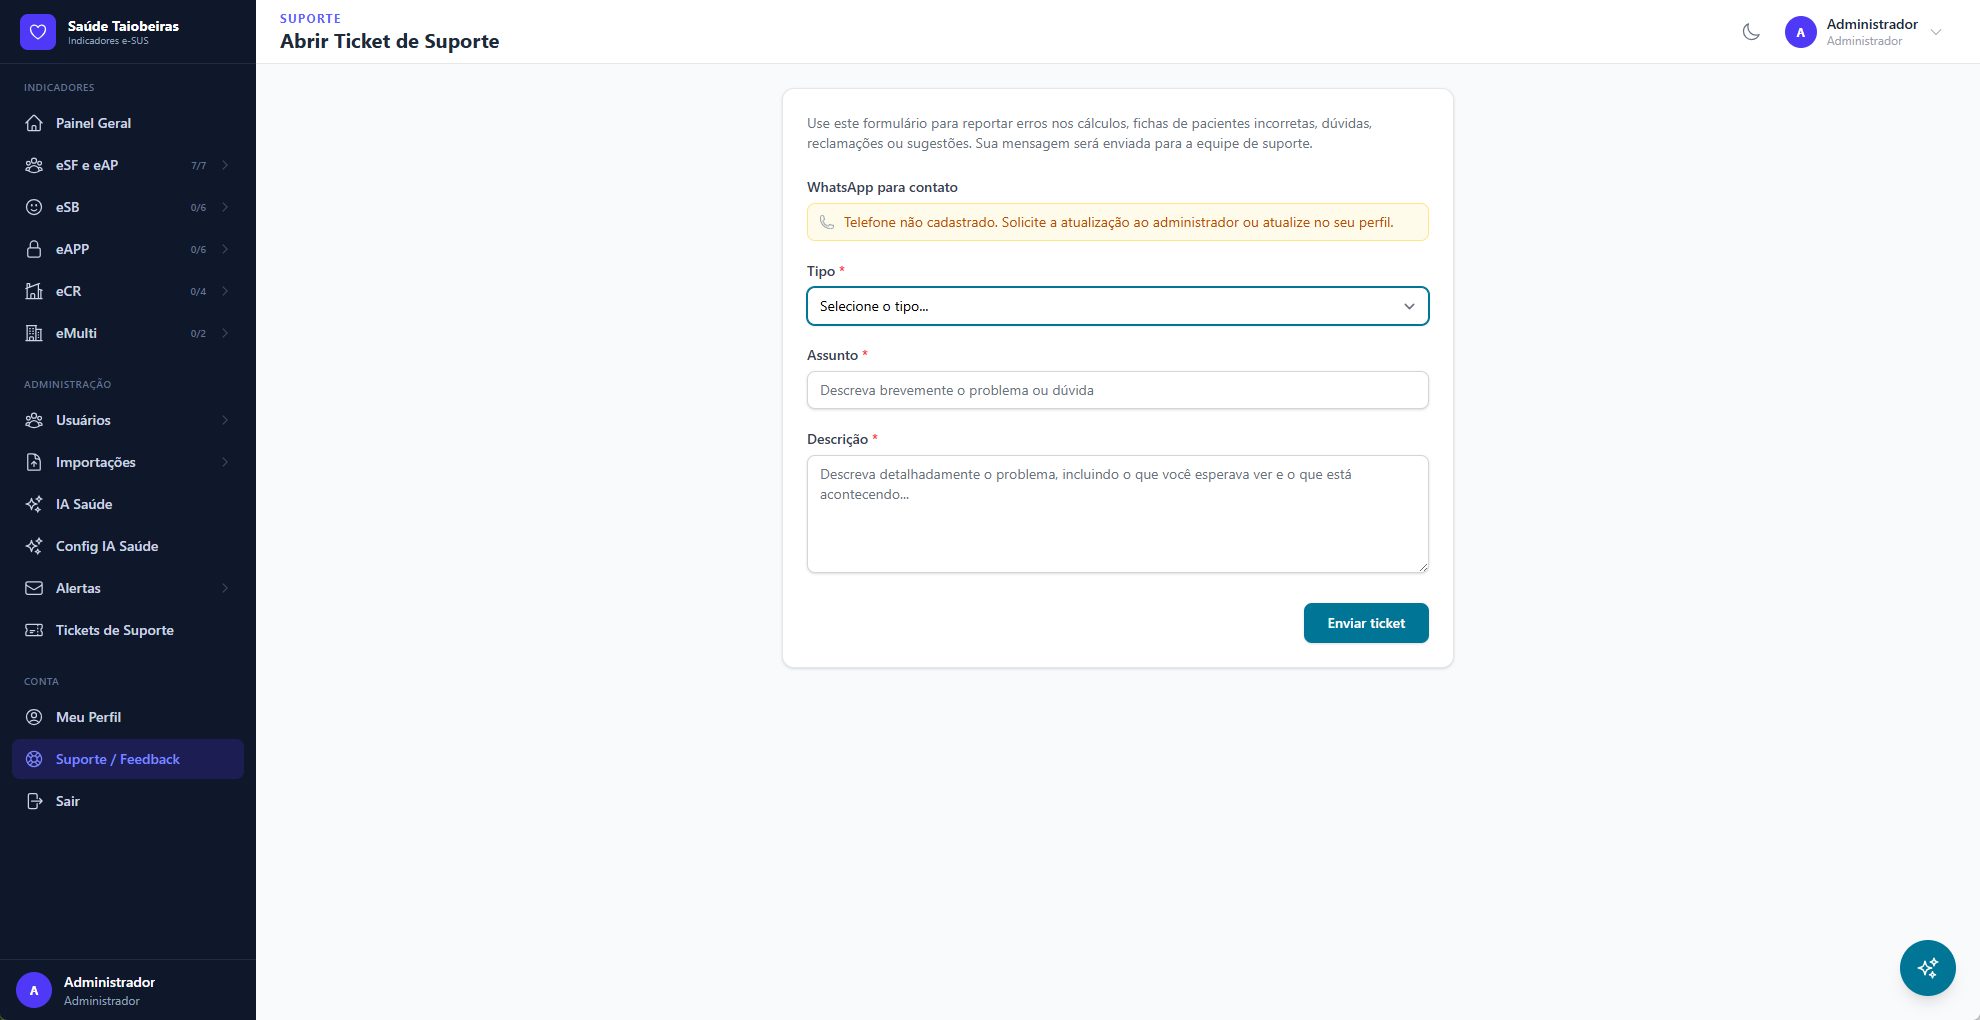Click the Meu Perfil user icon

point(34,717)
